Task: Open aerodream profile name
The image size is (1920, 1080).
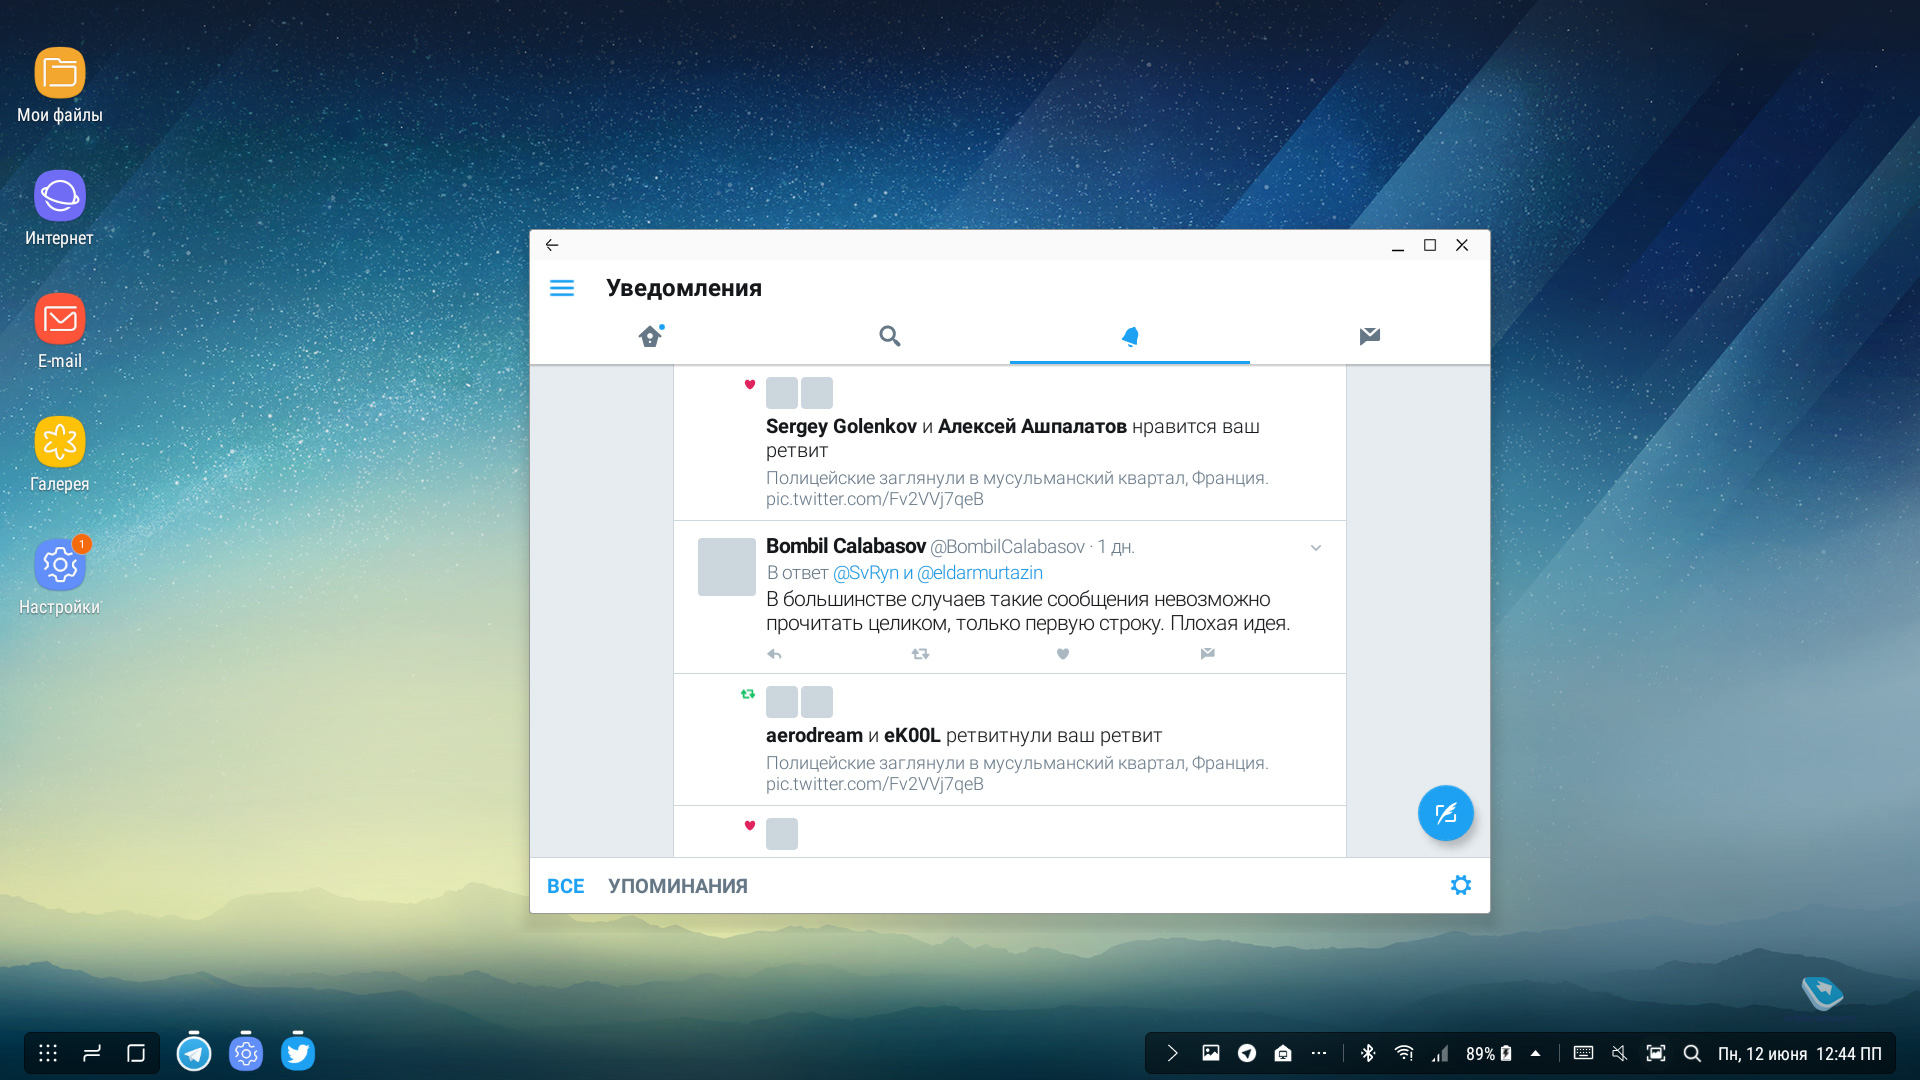Action: point(814,735)
